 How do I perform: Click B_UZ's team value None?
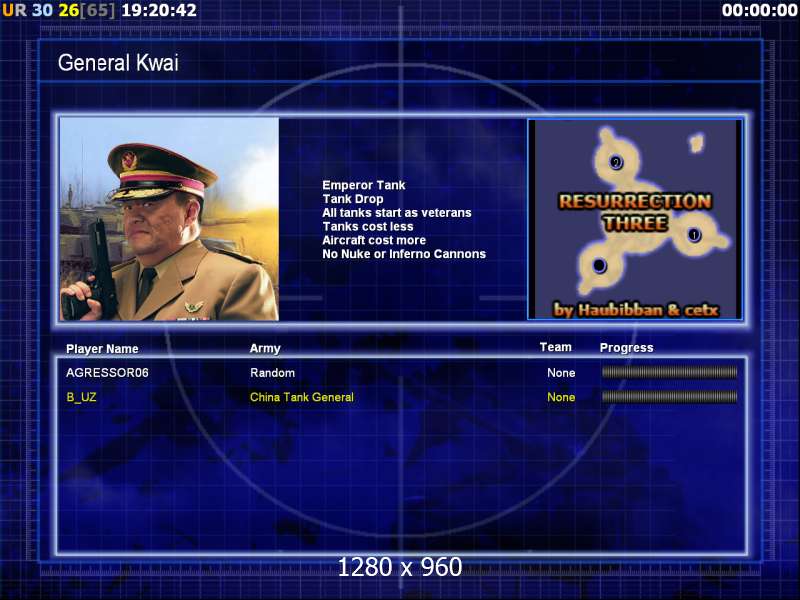click(561, 397)
